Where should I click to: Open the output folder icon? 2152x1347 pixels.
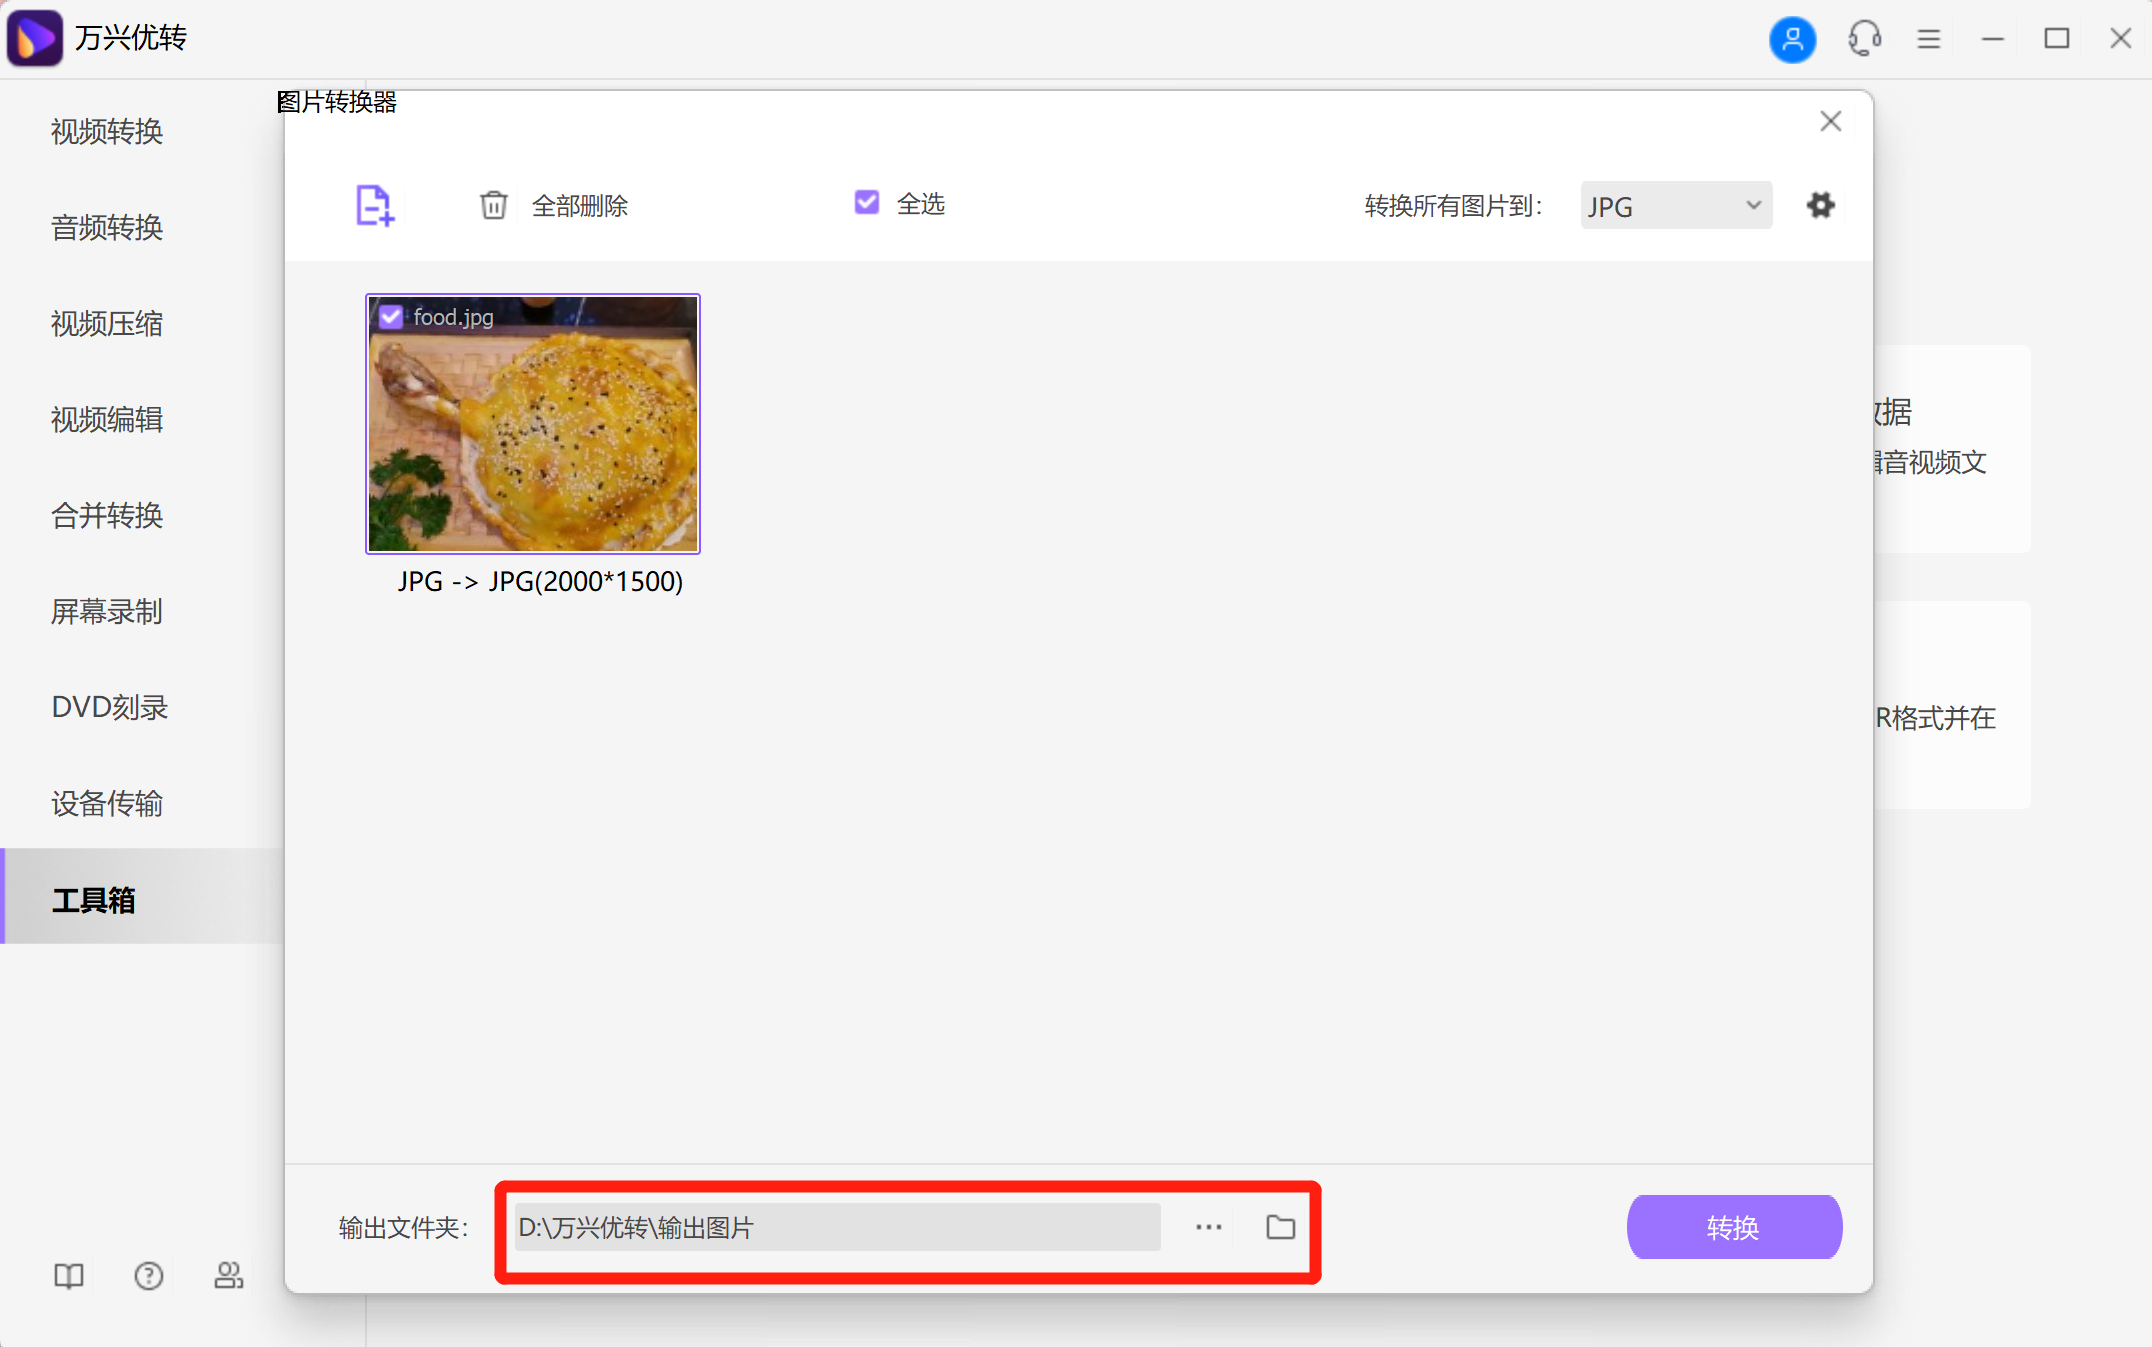[x=1280, y=1227]
